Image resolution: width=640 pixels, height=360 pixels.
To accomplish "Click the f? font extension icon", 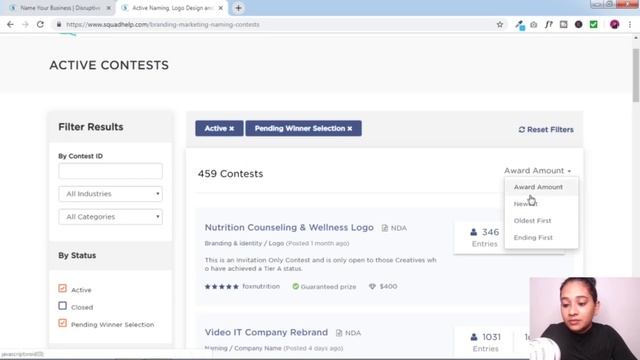I will pos(549,24).
